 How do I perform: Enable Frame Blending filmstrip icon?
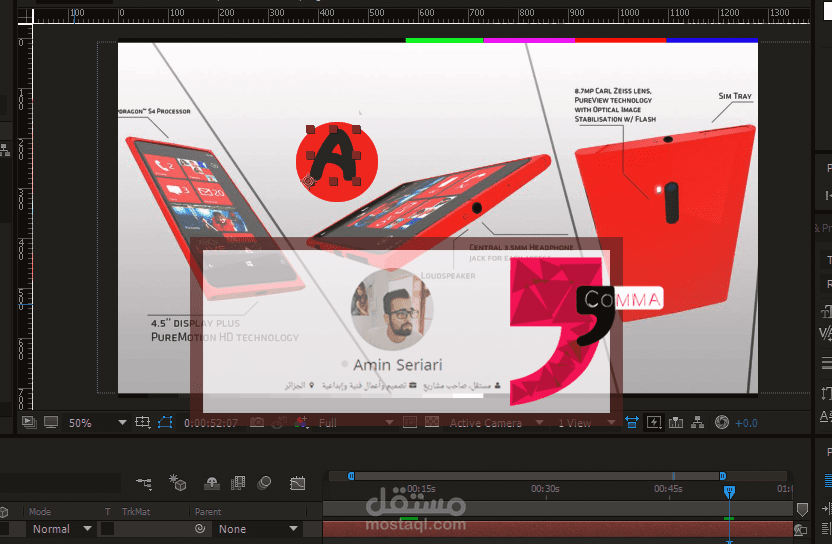238,483
